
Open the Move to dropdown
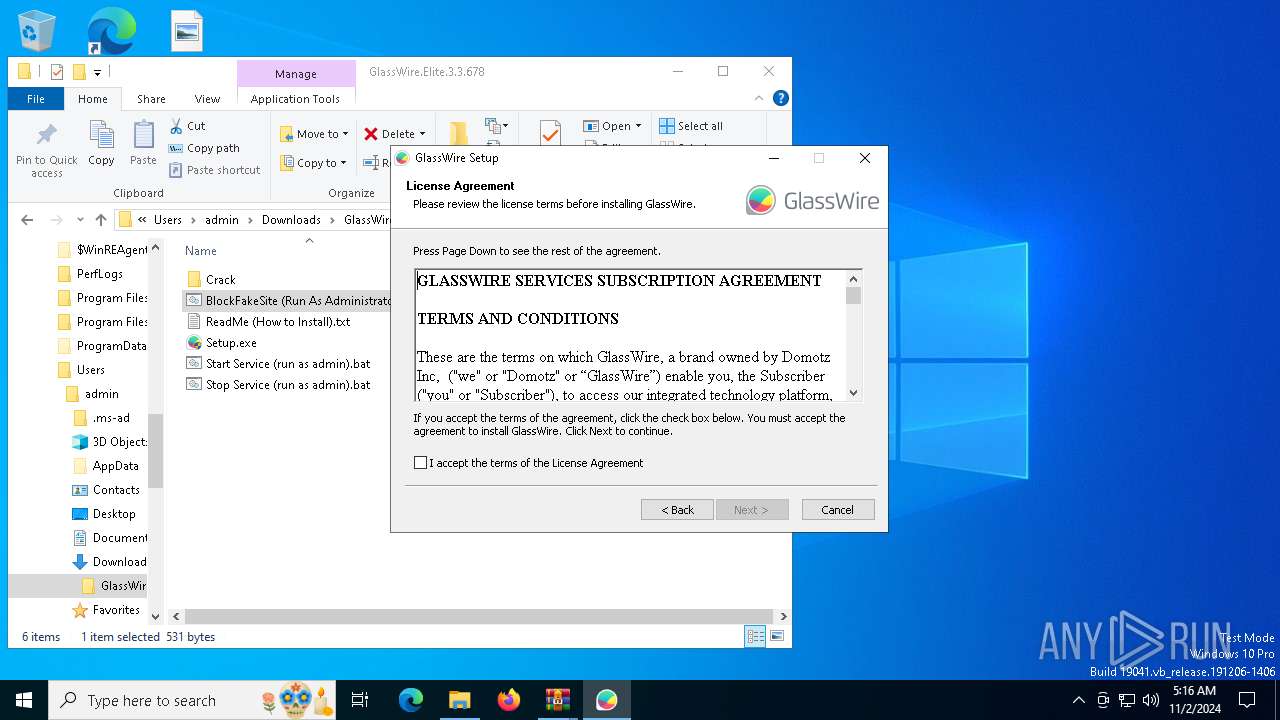pos(314,134)
